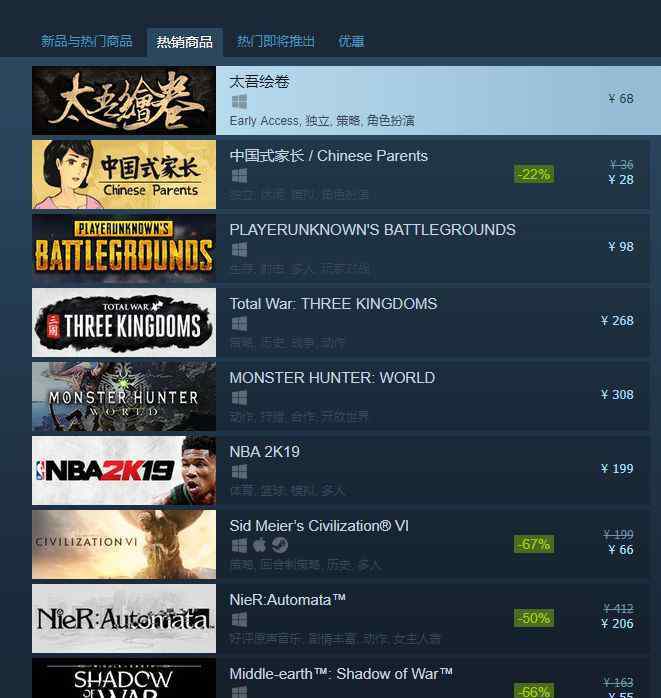Click the ¥ 308 price of Monster Hunter
The width and height of the screenshot is (661, 698).
[x=617, y=394]
